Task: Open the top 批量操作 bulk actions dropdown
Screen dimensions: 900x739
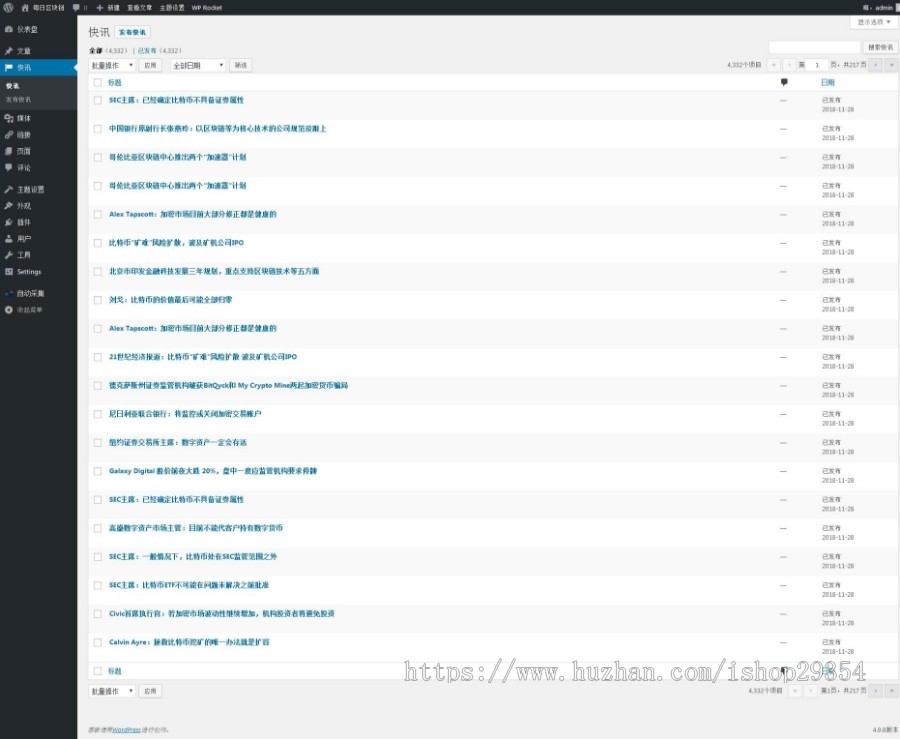Action: [111, 65]
